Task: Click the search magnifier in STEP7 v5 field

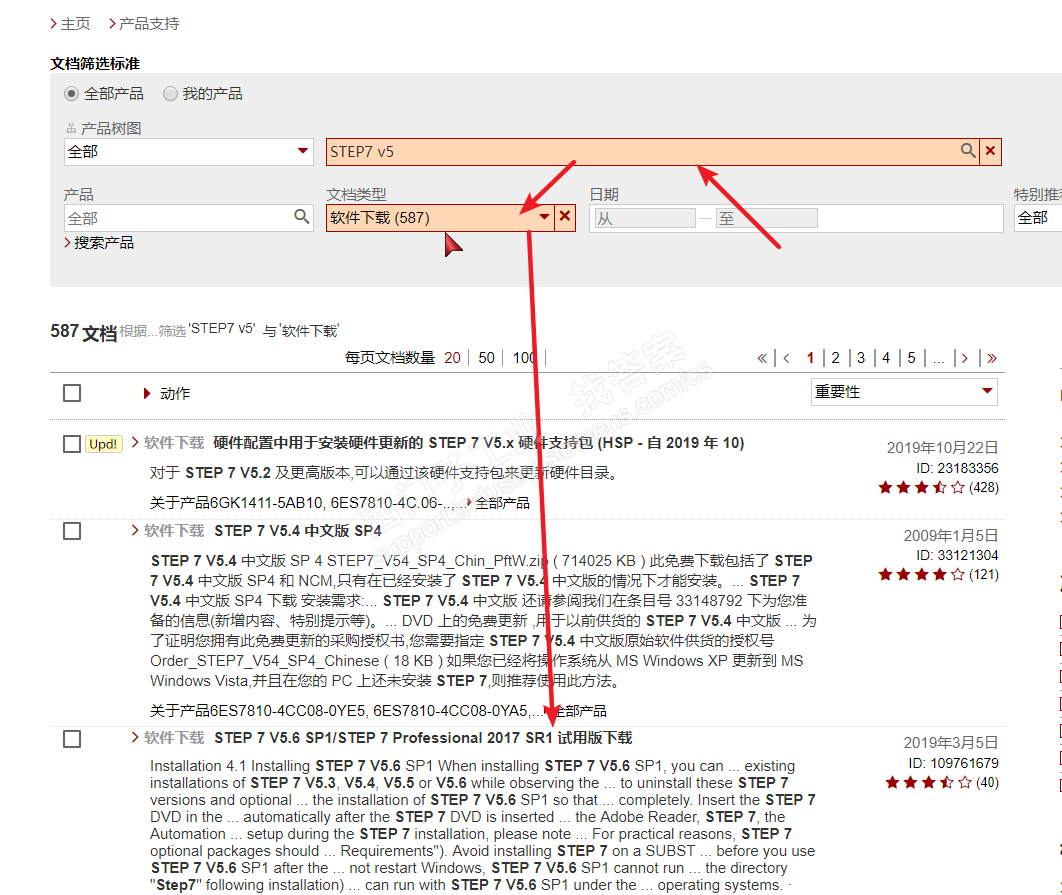Action: pyautogui.click(x=968, y=150)
